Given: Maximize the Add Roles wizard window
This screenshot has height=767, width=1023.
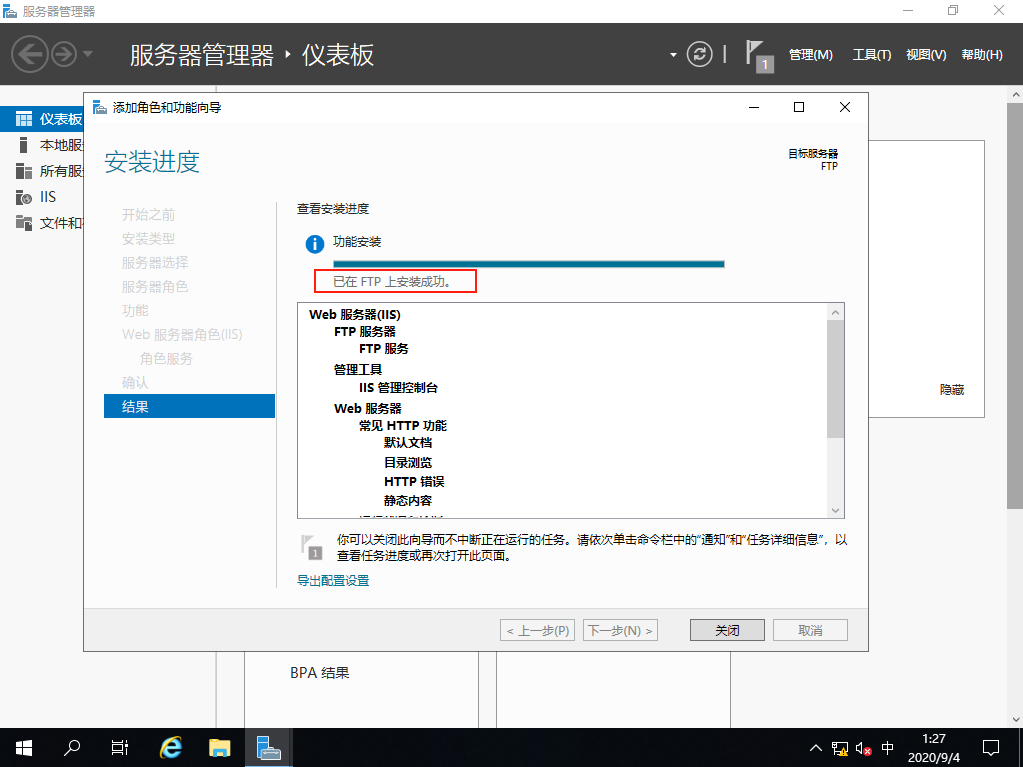Looking at the screenshot, I should (x=799, y=107).
